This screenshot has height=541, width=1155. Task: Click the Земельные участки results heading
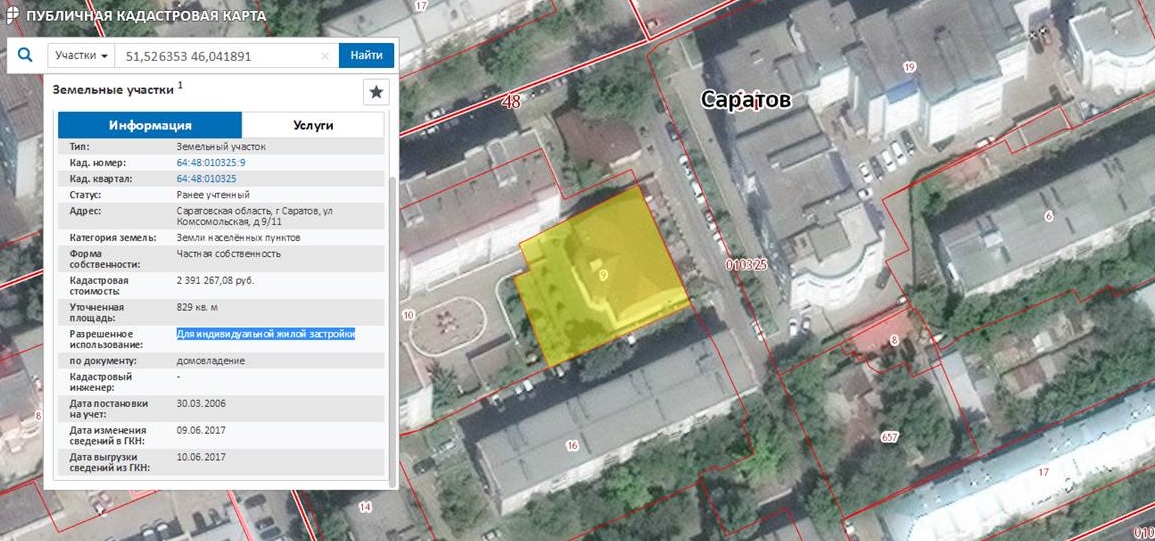click(x=114, y=89)
